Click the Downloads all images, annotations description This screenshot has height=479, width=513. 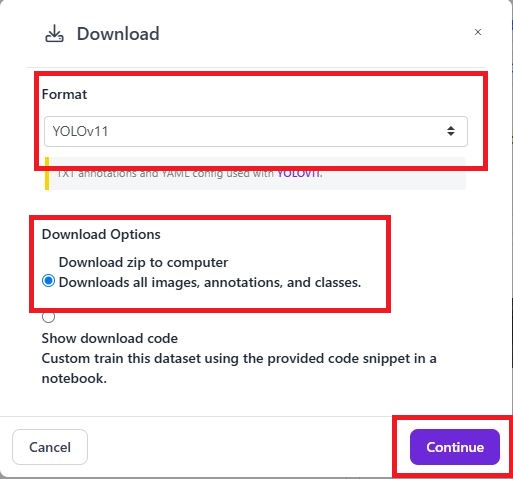(x=210, y=283)
